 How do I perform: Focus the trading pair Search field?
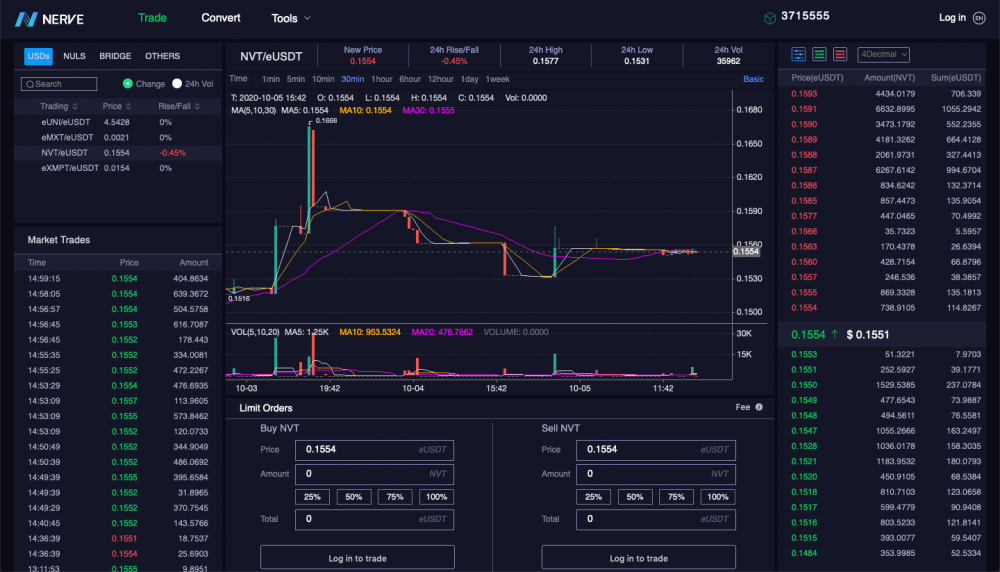pos(59,84)
